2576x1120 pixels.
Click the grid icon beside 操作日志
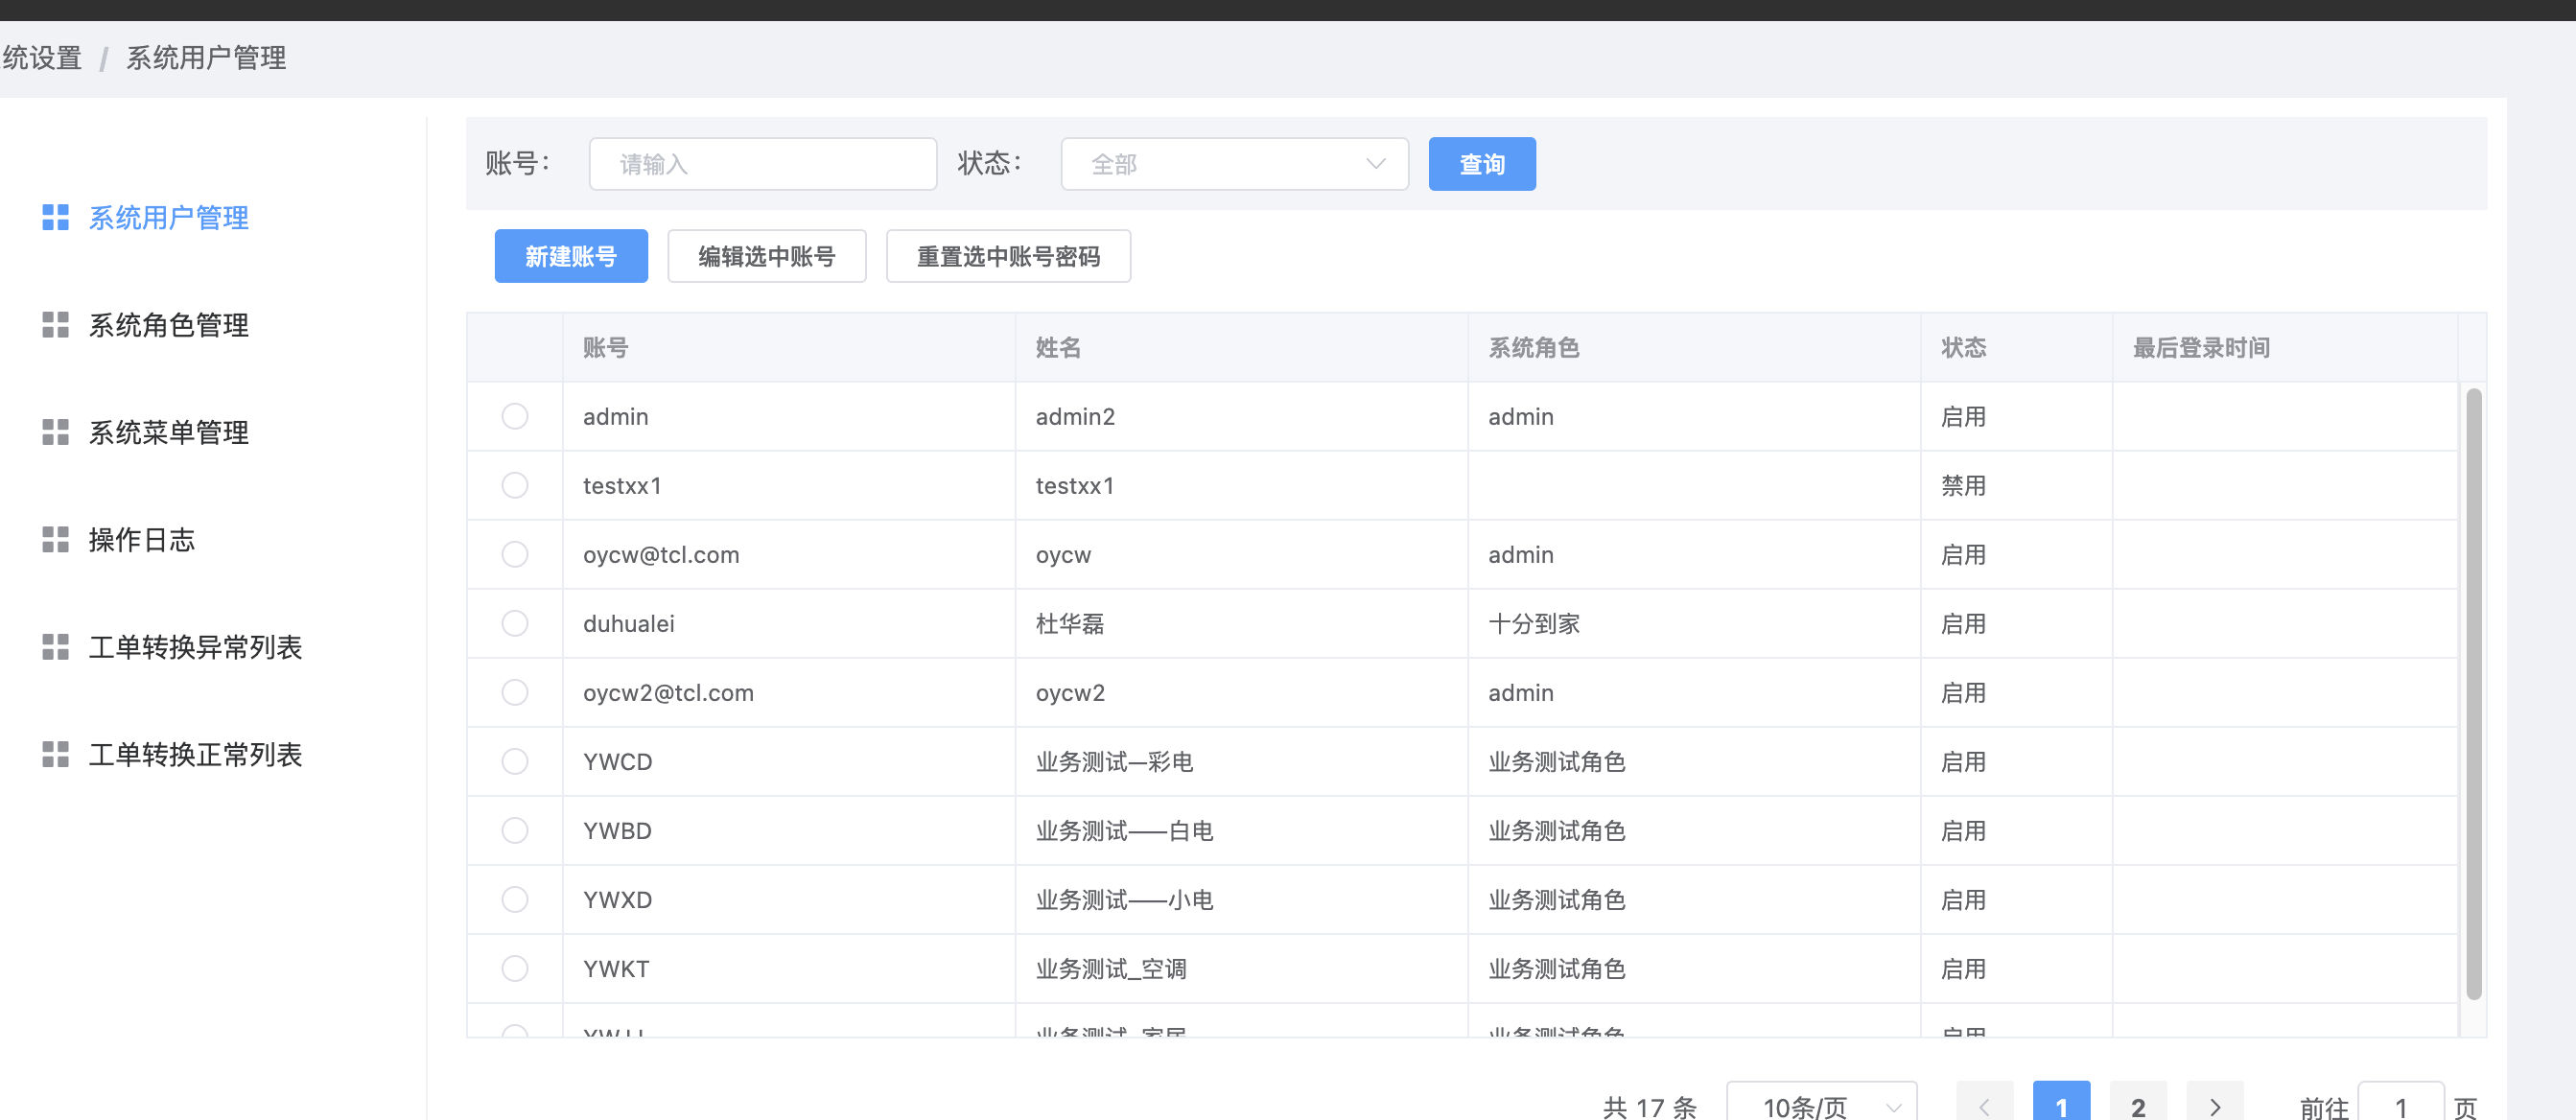click(x=56, y=540)
